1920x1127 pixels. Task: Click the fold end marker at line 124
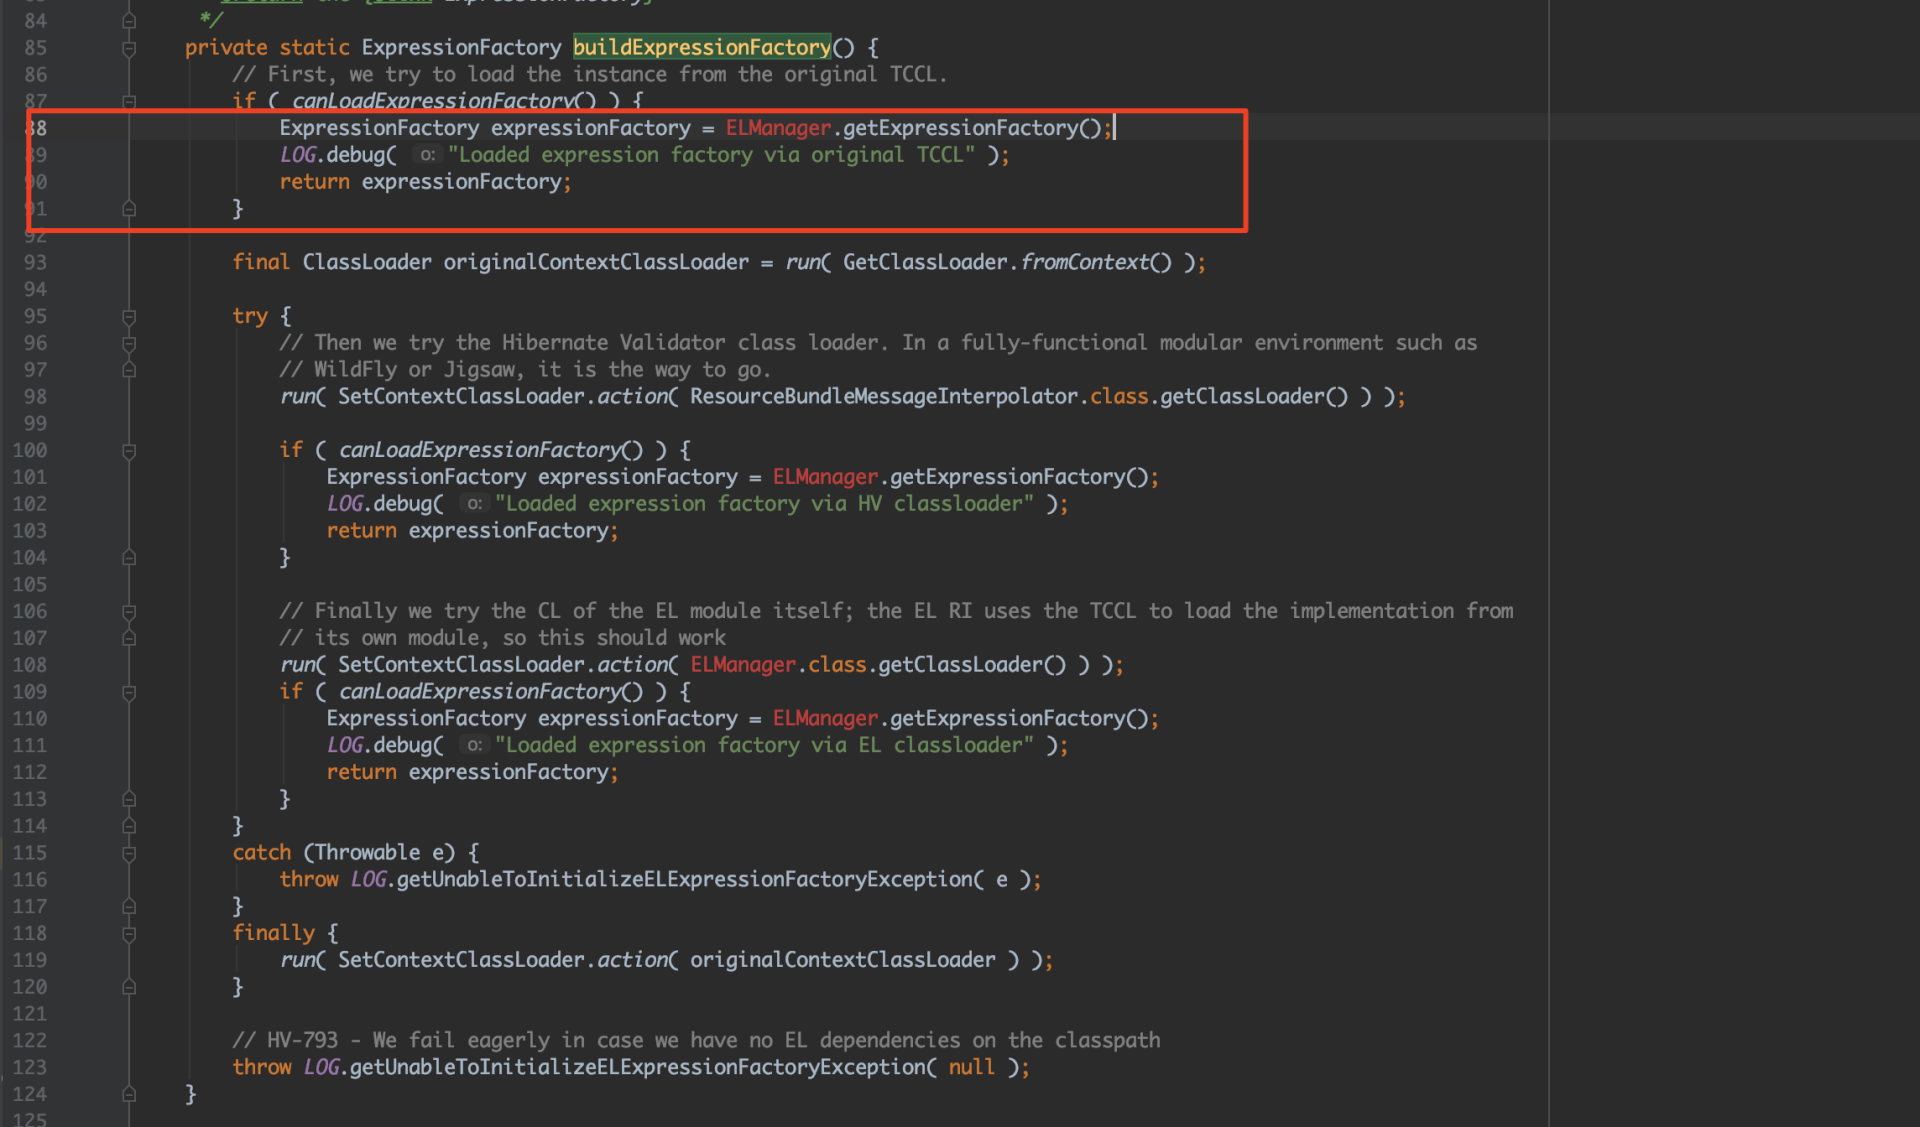(129, 1094)
